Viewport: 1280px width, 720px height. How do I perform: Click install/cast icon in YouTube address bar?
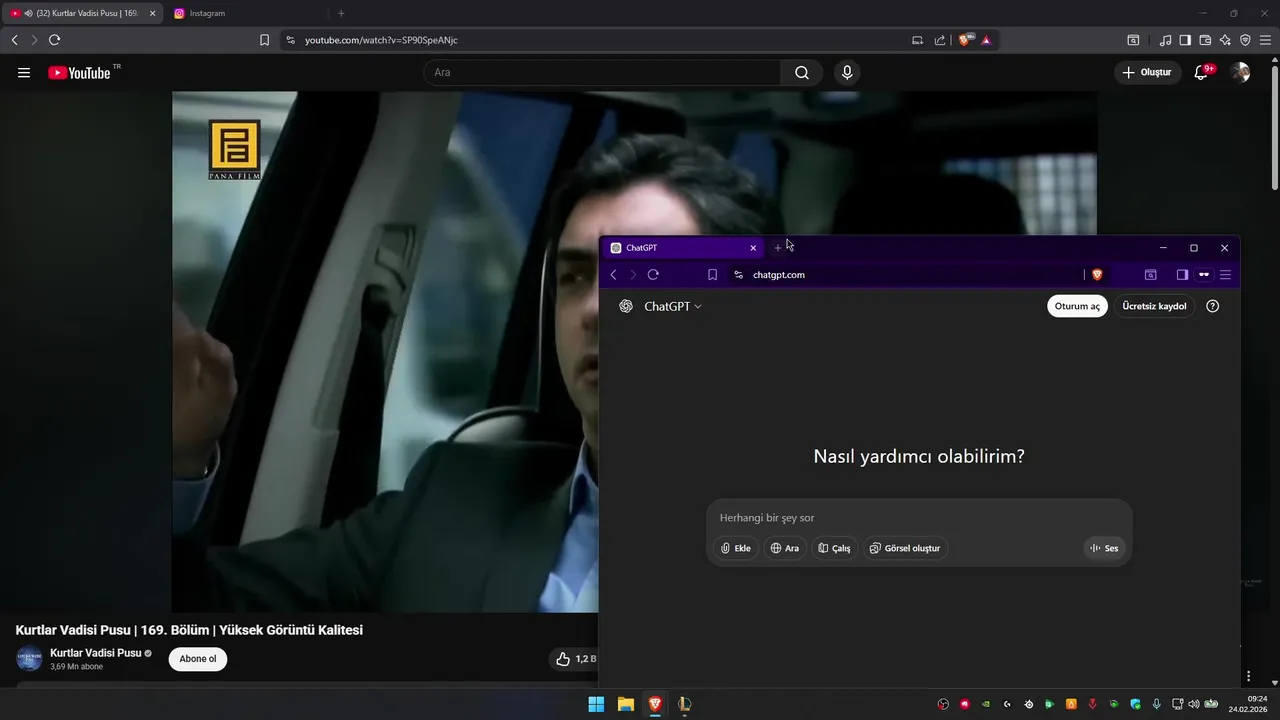(917, 40)
